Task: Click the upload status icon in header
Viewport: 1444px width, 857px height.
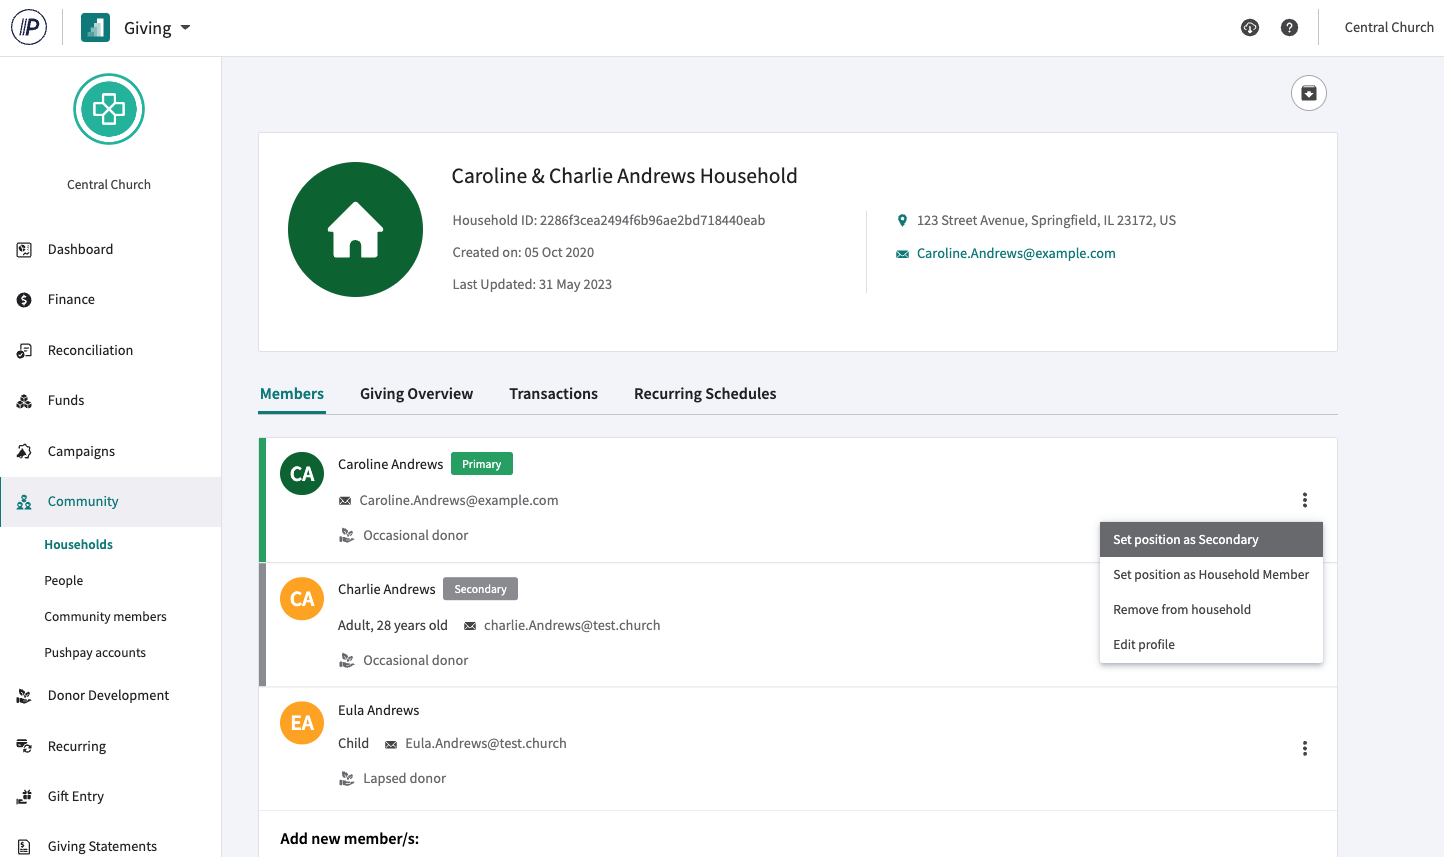Action: [1249, 28]
